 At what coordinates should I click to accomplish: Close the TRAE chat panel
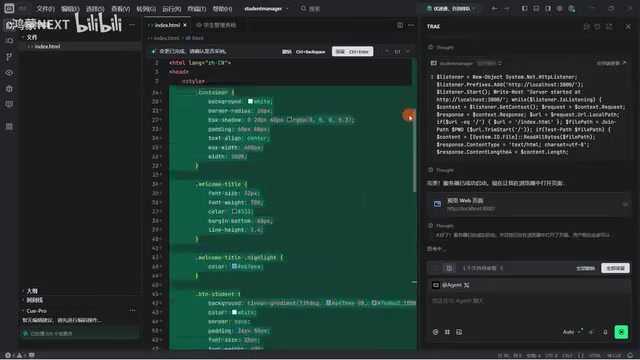(628, 27)
